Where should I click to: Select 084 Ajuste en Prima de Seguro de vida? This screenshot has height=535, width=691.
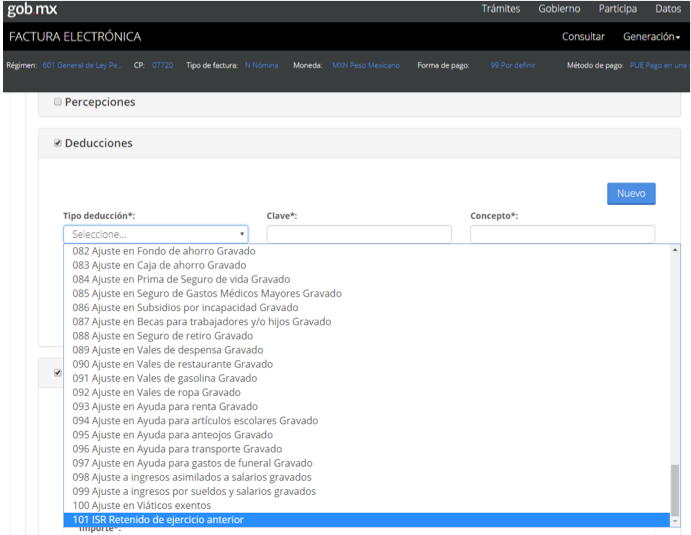click(367, 279)
